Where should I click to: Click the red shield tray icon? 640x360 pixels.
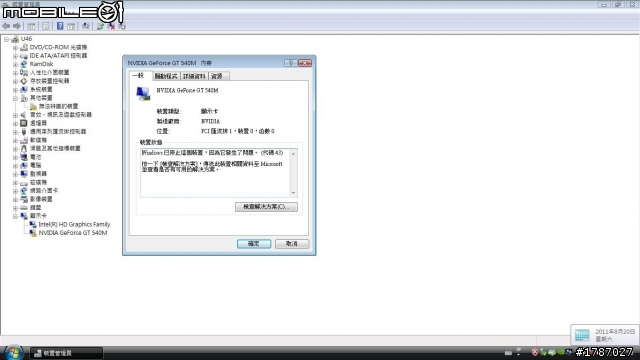[535, 352]
